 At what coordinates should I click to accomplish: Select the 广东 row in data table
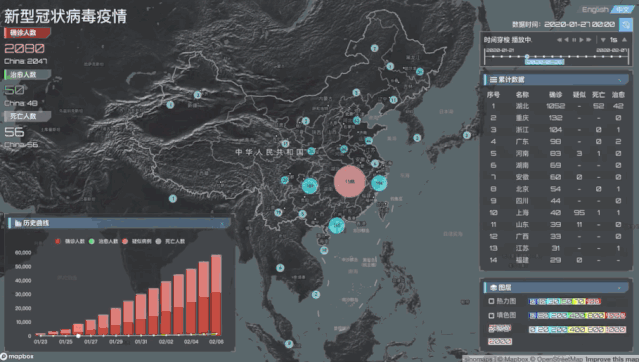coord(556,141)
